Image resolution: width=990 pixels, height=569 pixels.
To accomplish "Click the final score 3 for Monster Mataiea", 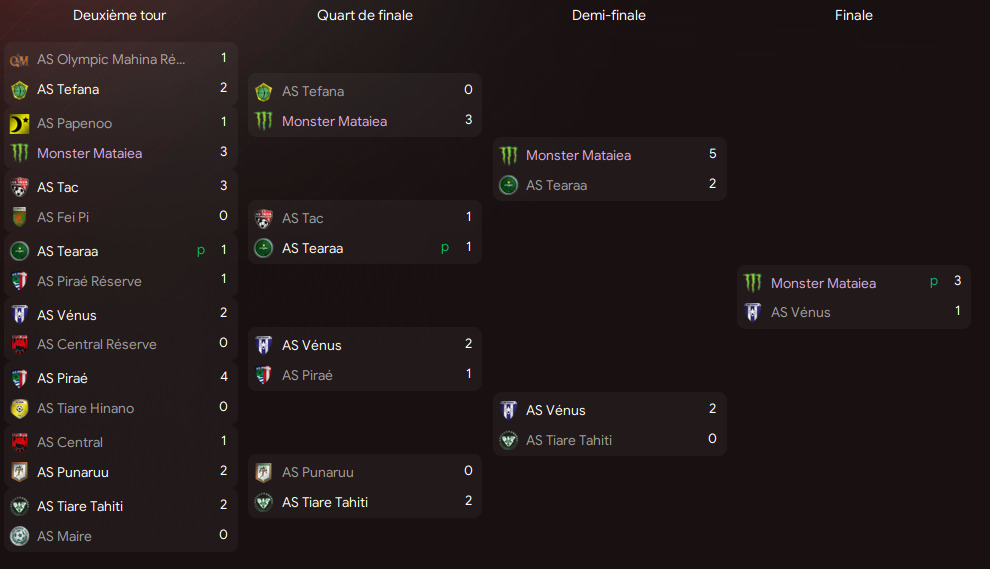I will coord(957,281).
